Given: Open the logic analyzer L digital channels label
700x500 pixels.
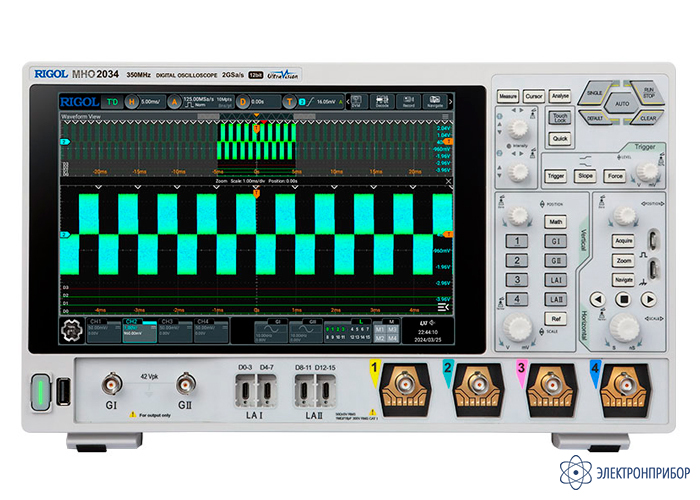Looking at the screenshot, I should point(348,332).
